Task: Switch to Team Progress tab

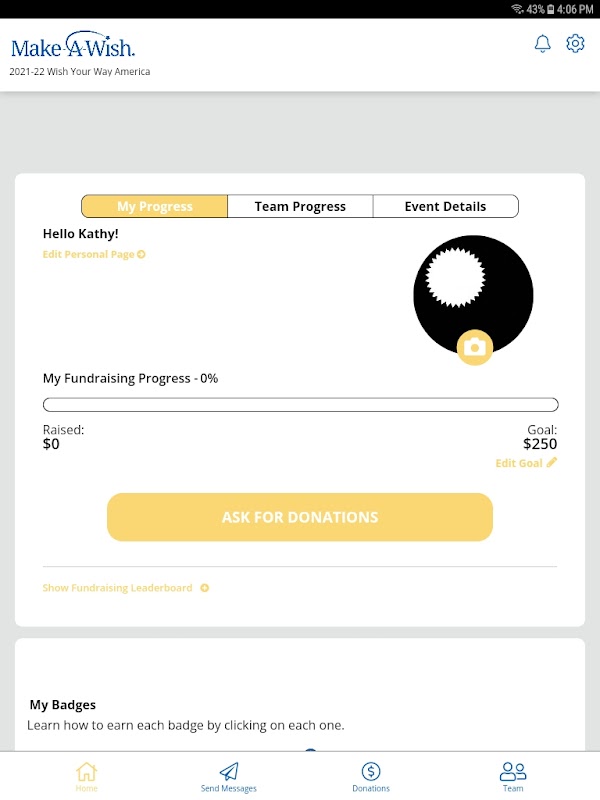Action: point(300,206)
